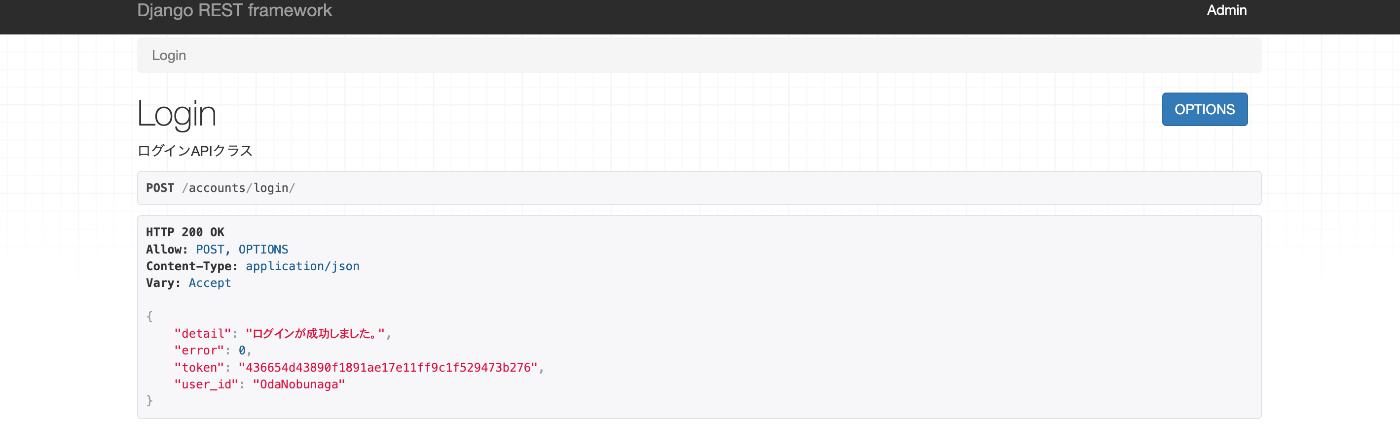The height and width of the screenshot is (445, 1400).
Task: Click the "error": 0 JSON line
Action: pos(213,350)
